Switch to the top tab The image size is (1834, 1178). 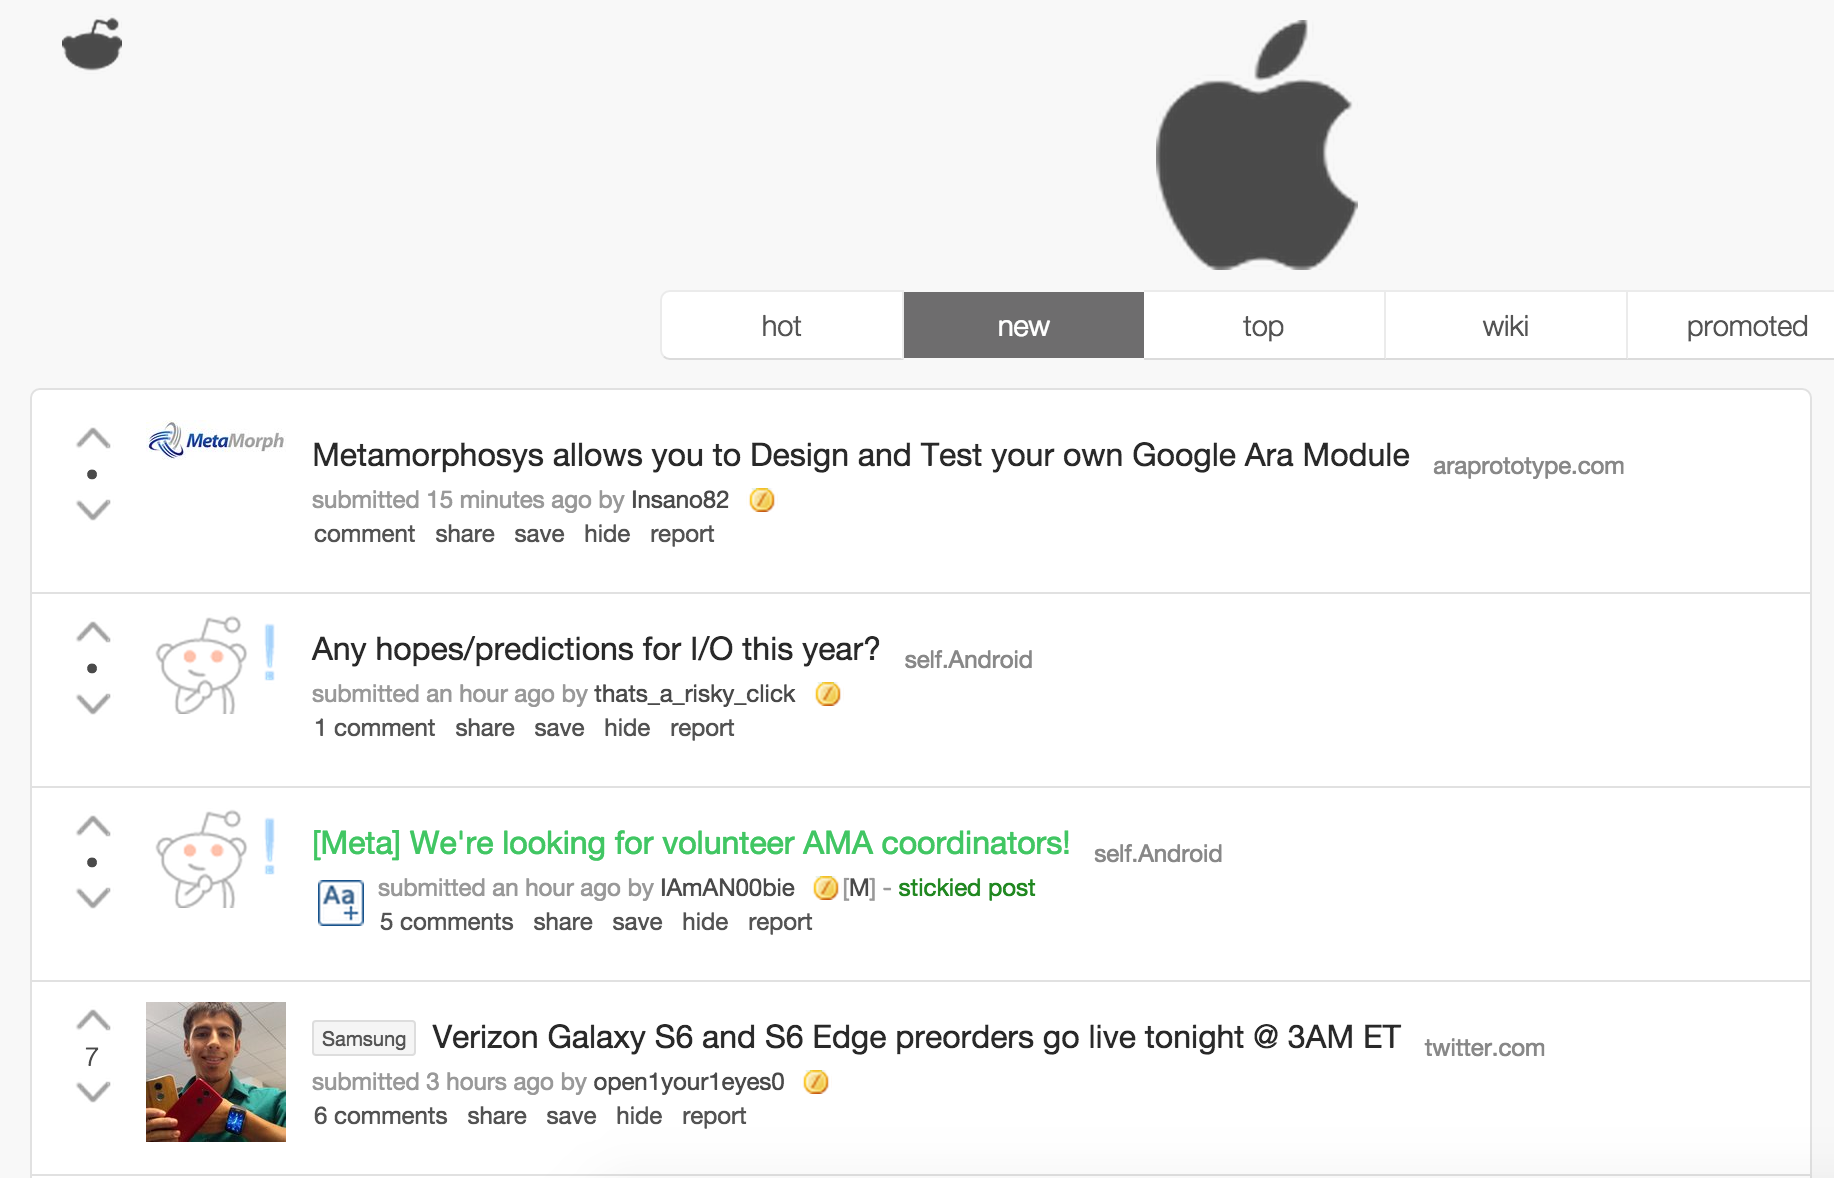[x=1263, y=326]
